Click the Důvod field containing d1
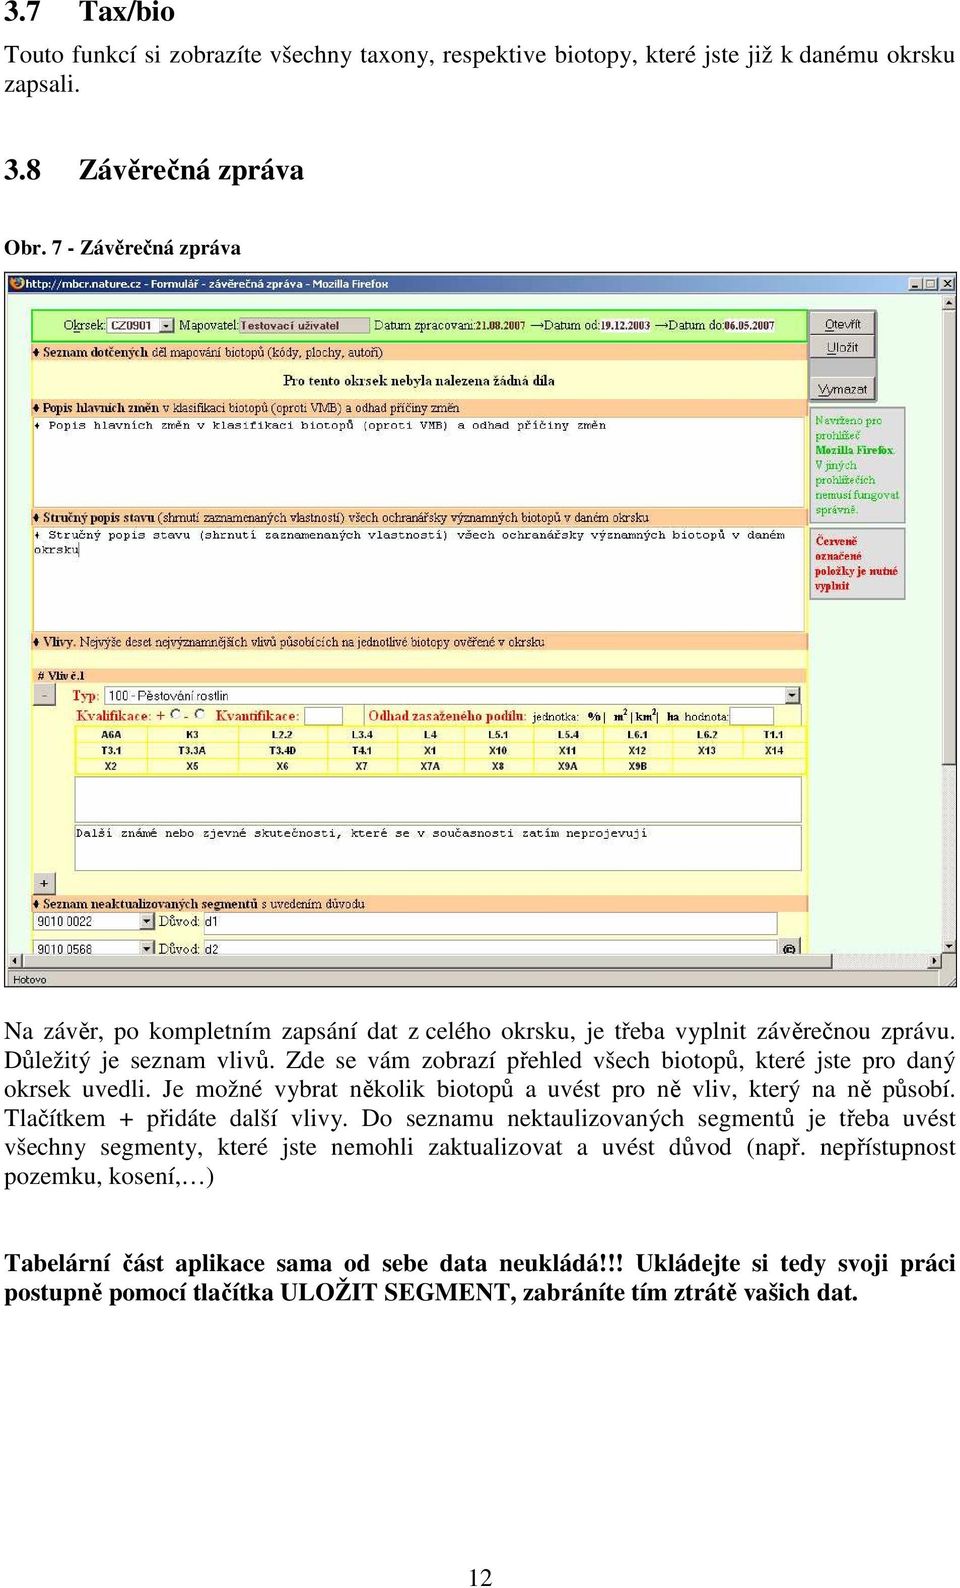Image resolution: width=960 pixels, height=1588 pixels. click(490, 922)
